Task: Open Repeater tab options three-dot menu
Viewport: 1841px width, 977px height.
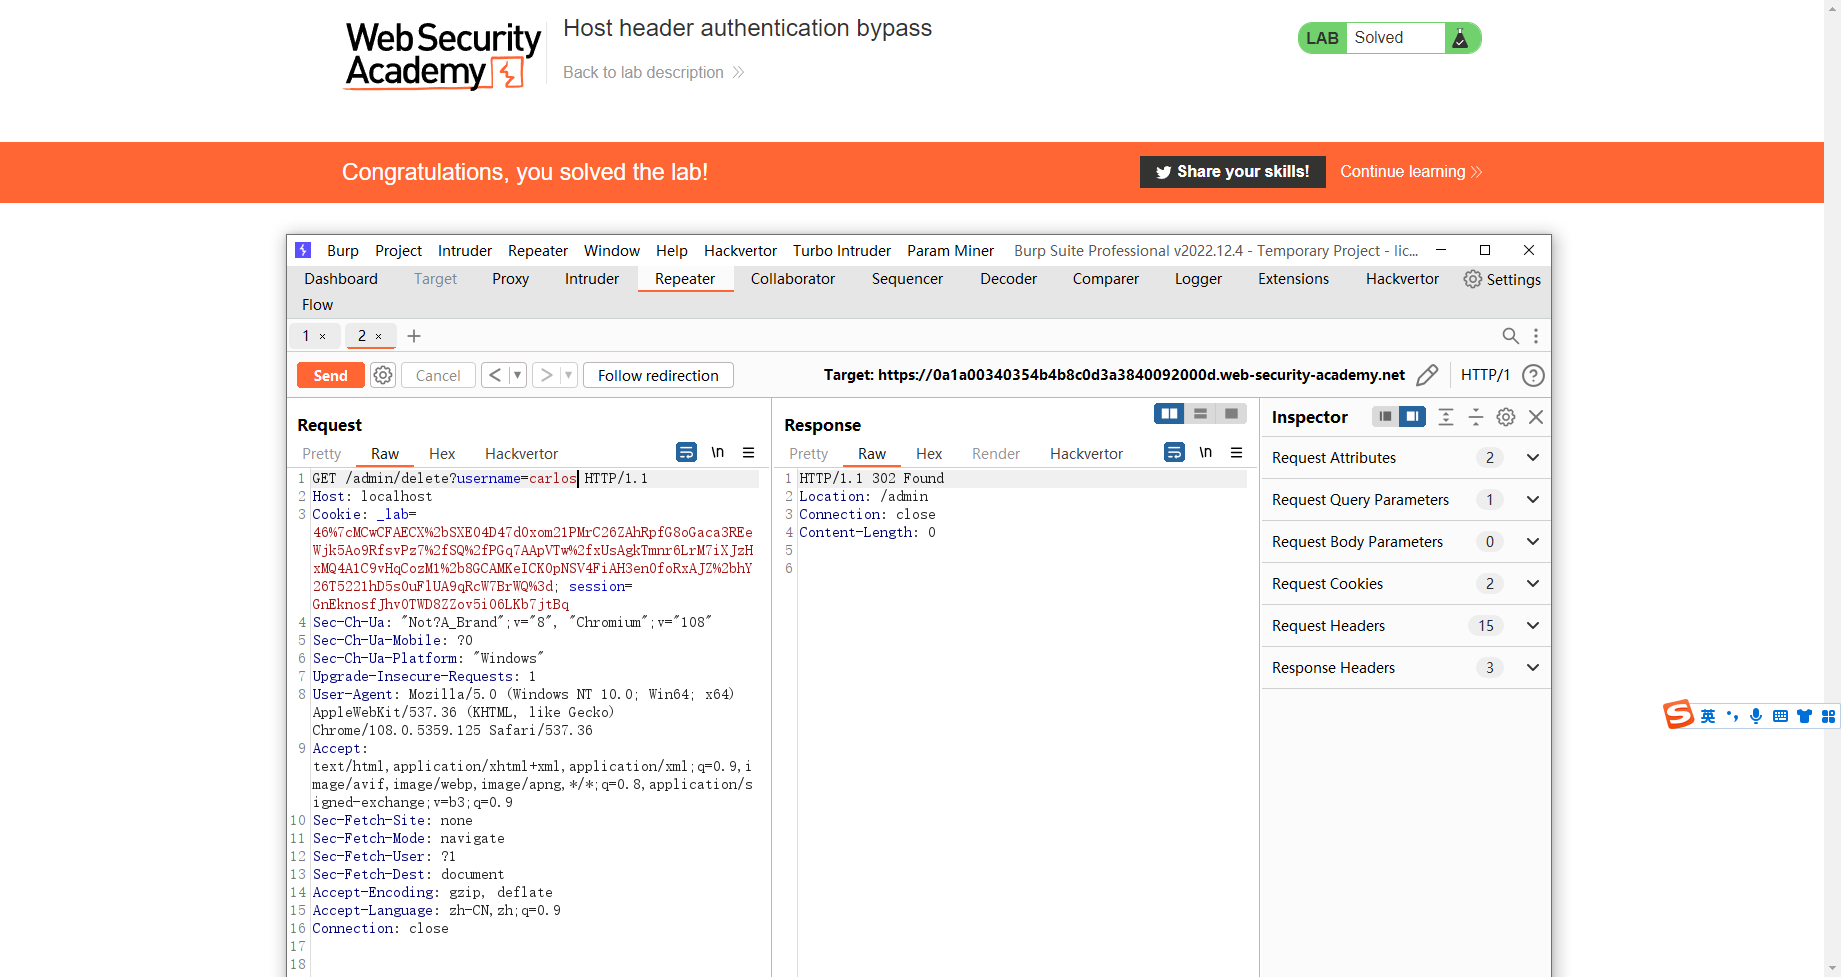Action: coord(1536,336)
